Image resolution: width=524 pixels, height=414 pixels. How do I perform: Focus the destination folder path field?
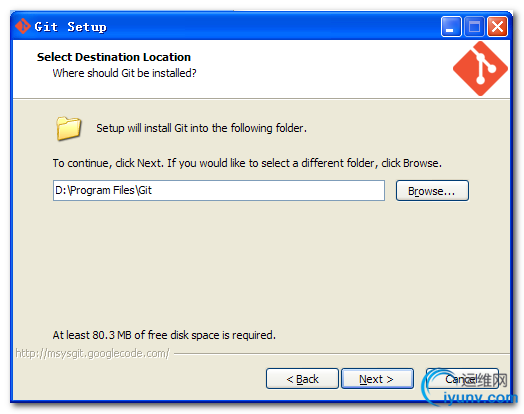click(x=219, y=190)
